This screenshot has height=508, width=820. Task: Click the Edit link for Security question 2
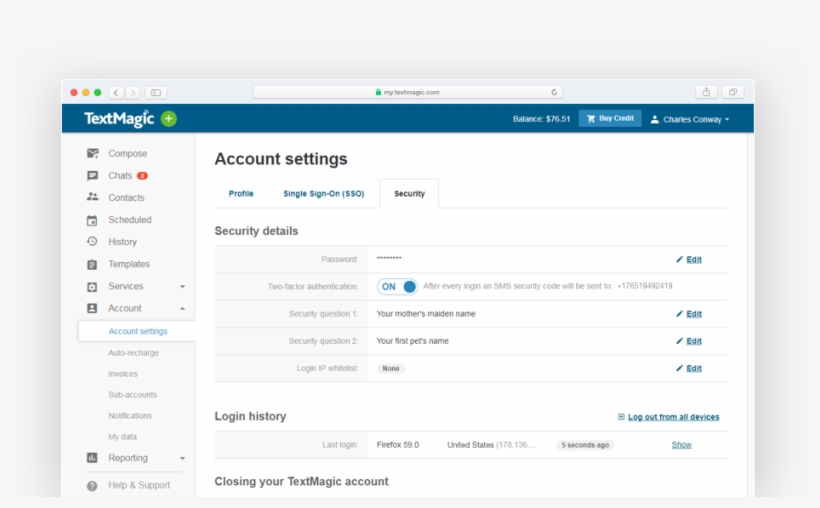coord(694,341)
